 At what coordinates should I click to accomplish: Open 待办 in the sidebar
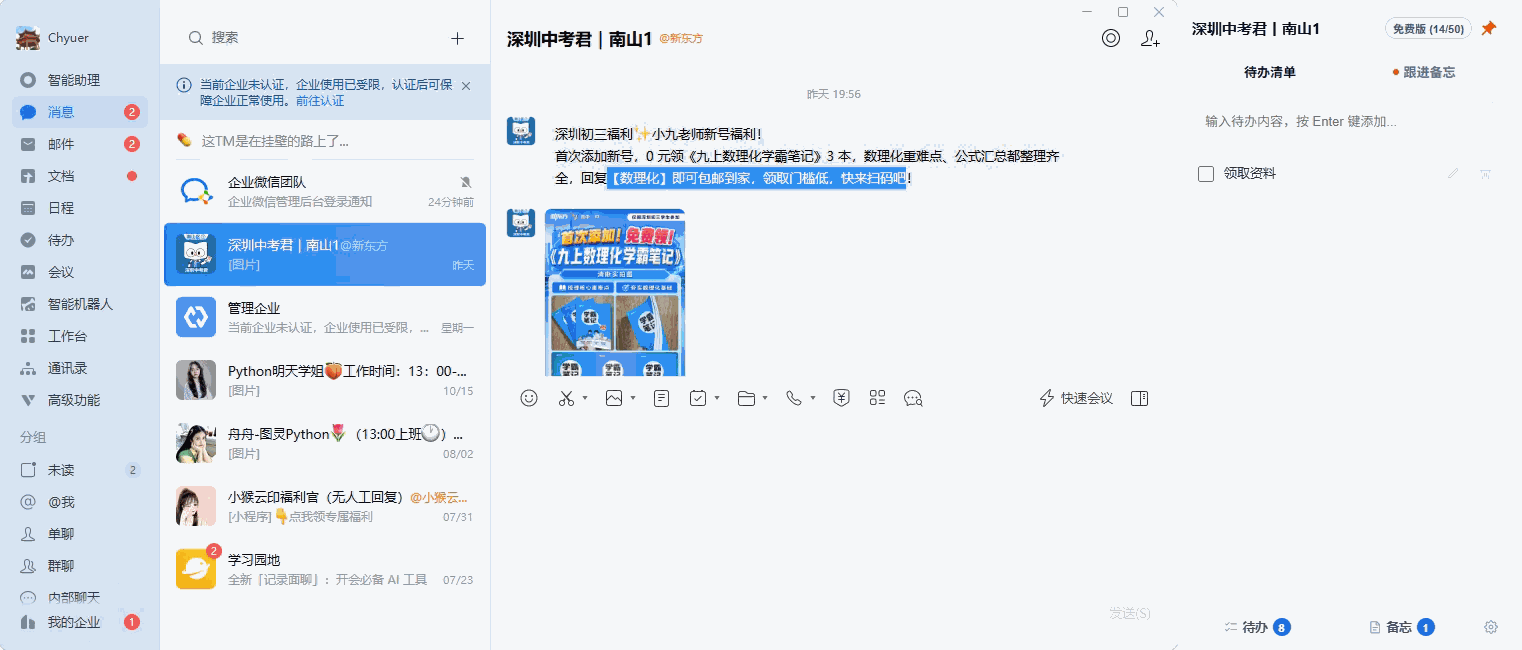pos(80,240)
